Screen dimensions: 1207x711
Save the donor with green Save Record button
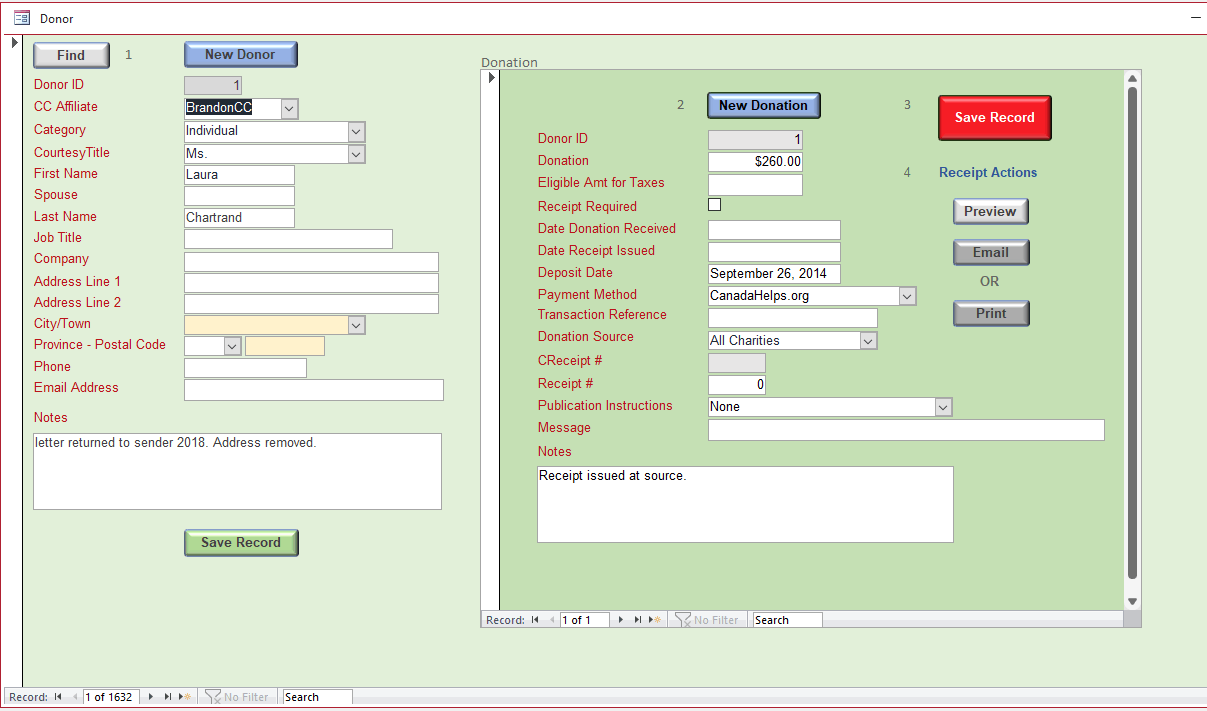(241, 543)
